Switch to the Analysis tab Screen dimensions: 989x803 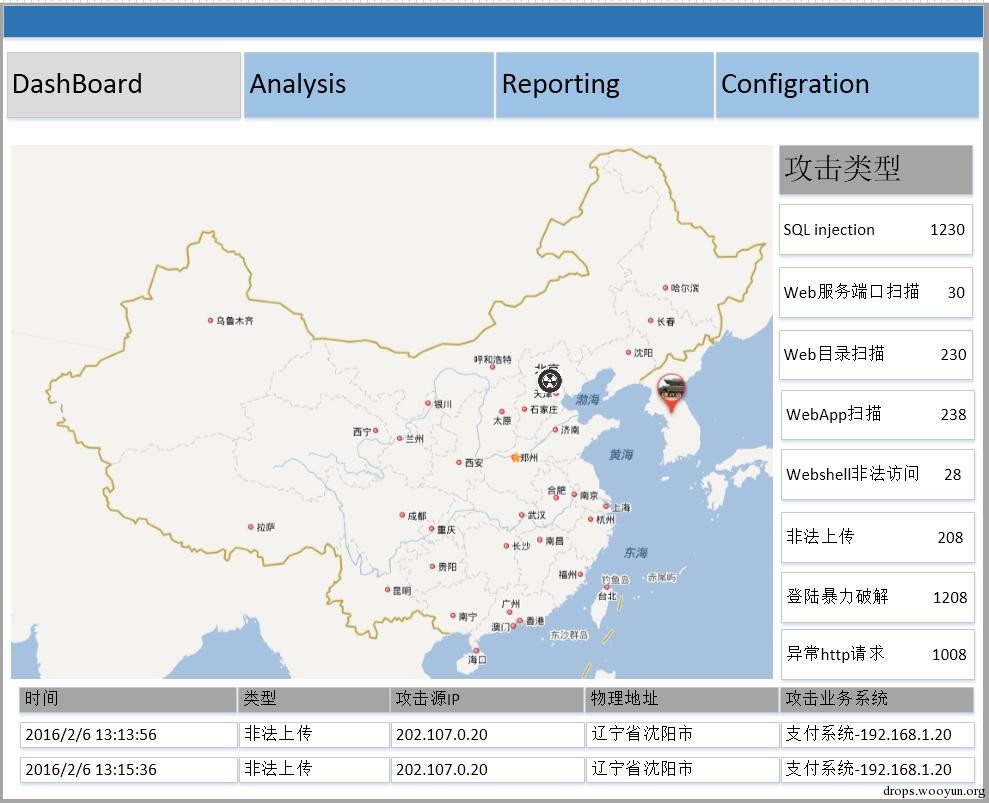click(368, 85)
